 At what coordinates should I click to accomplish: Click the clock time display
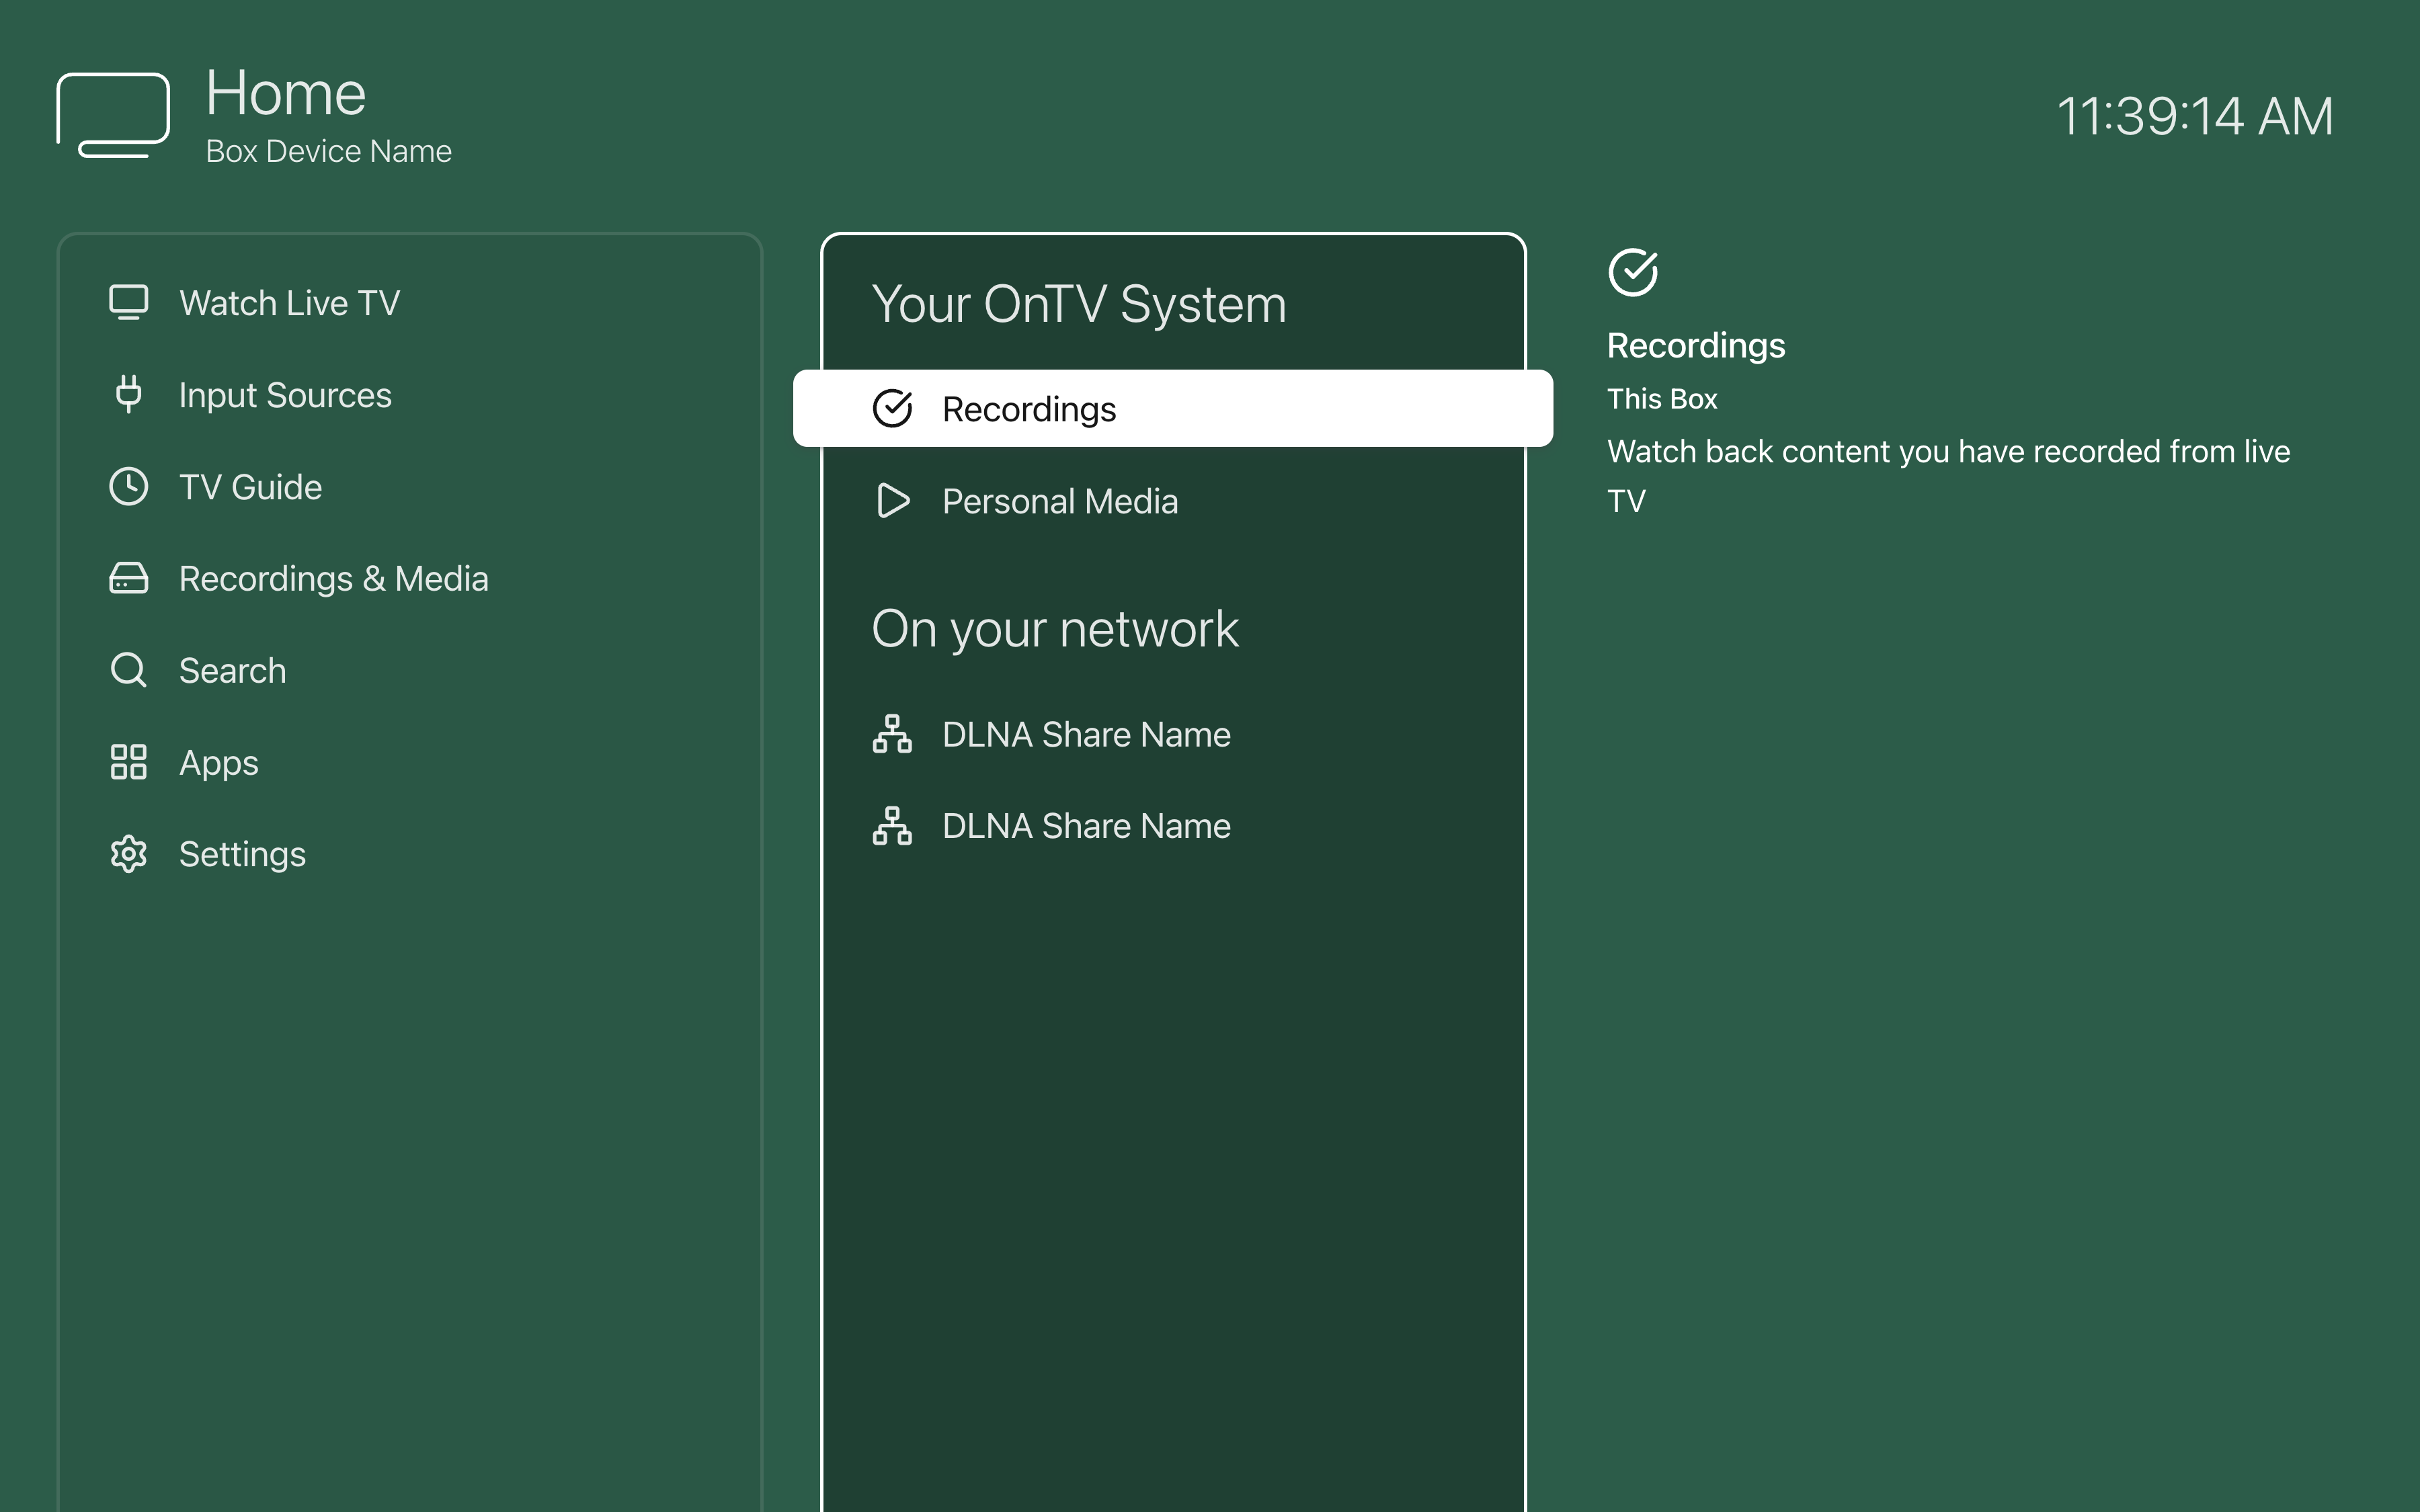tap(2194, 116)
